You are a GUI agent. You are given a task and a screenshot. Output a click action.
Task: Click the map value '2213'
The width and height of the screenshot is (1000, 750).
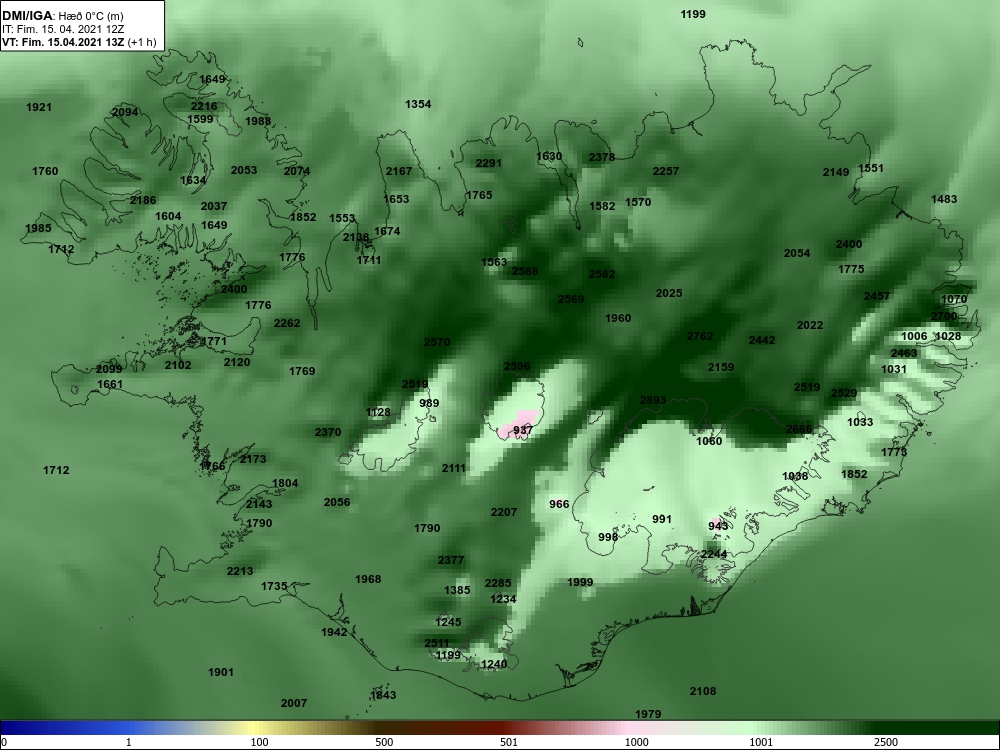[x=240, y=571]
